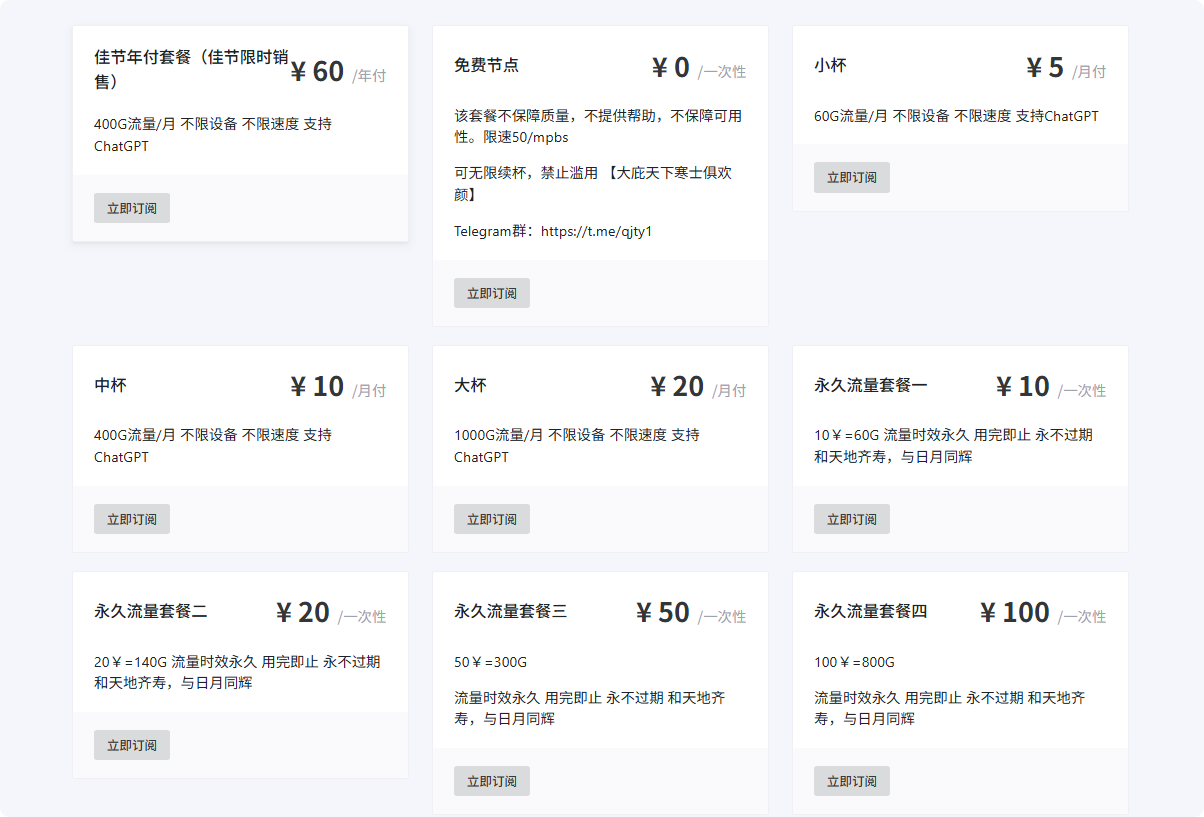Open the Telegram group link t.me/qjty1
1204x817 pixels.
(596, 231)
